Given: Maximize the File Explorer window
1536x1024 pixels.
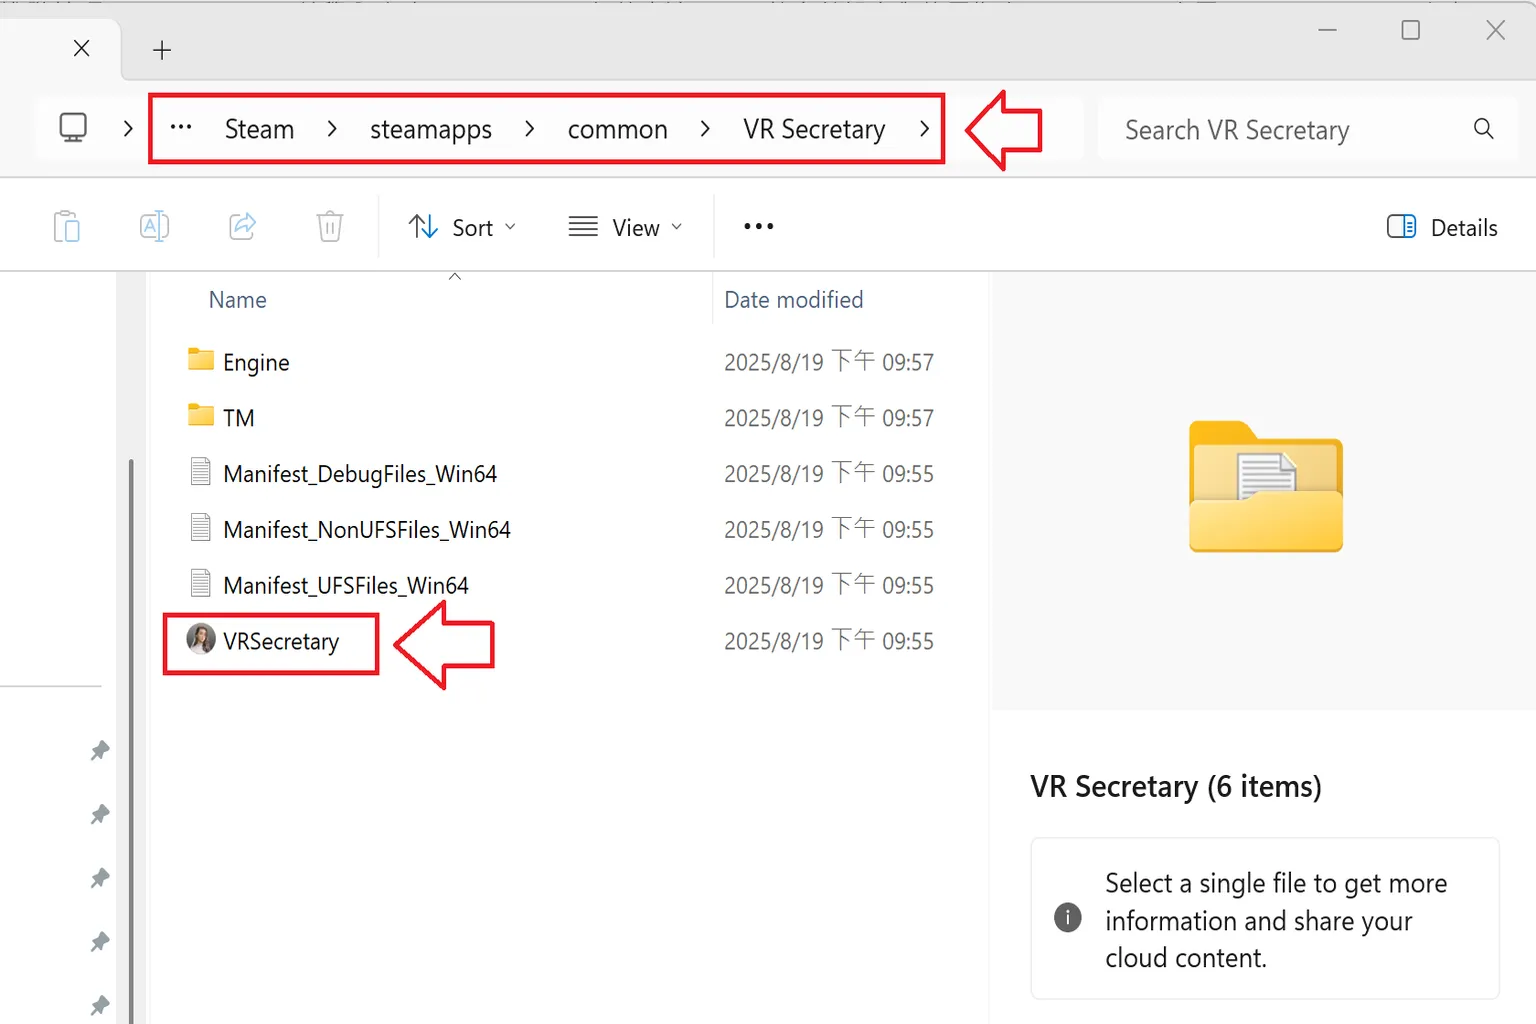Looking at the screenshot, I should click(x=1411, y=30).
